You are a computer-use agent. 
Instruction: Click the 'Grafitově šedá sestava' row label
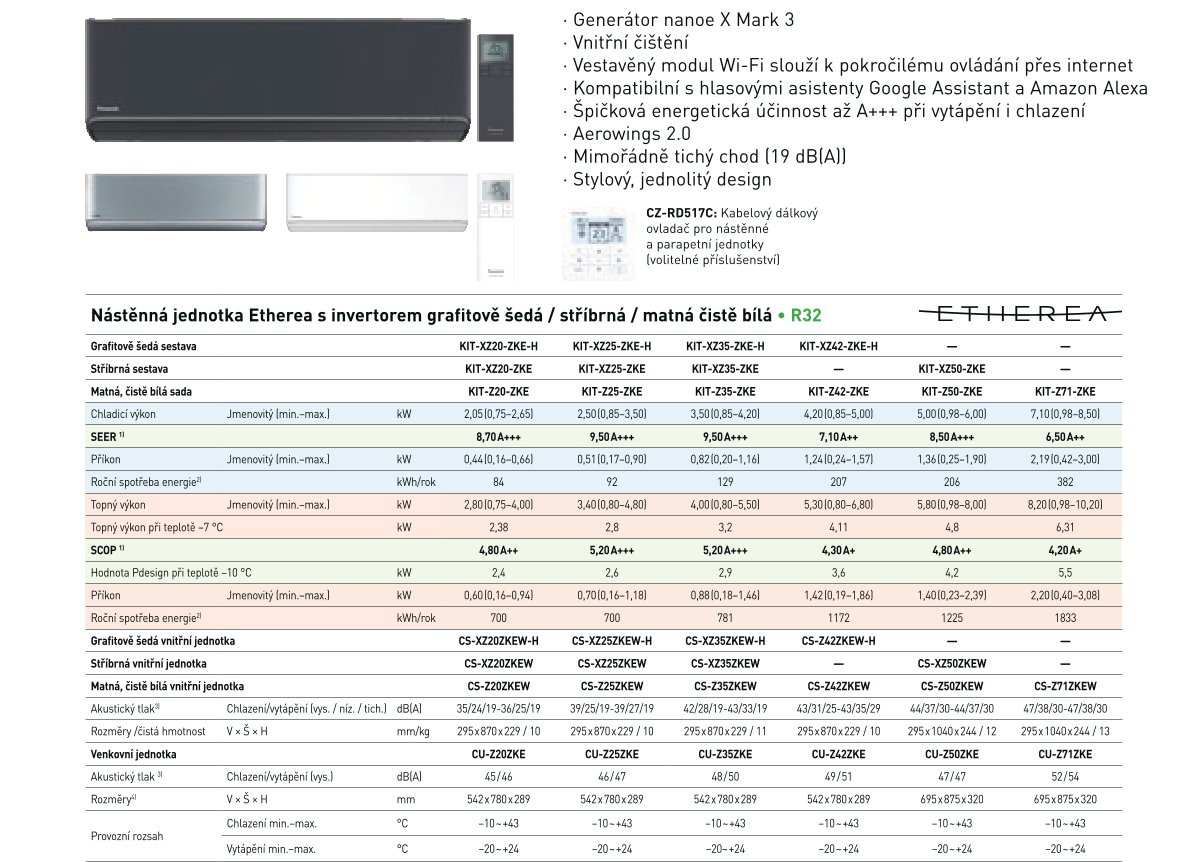coord(144,346)
